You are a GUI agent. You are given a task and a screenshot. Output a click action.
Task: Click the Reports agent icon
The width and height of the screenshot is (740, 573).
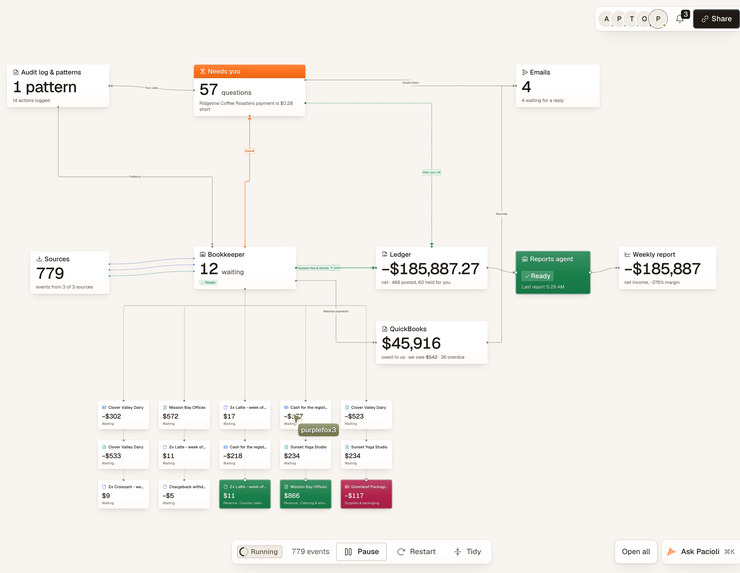tap(525, 259)
